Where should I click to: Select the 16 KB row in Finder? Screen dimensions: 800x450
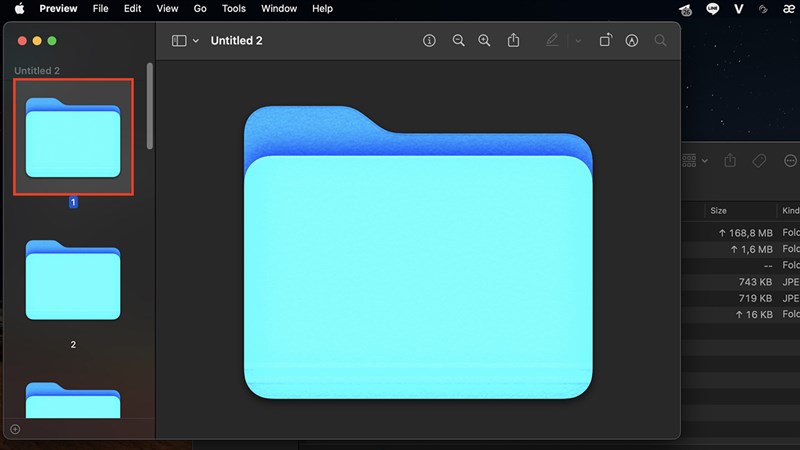(x=741, y=314)
